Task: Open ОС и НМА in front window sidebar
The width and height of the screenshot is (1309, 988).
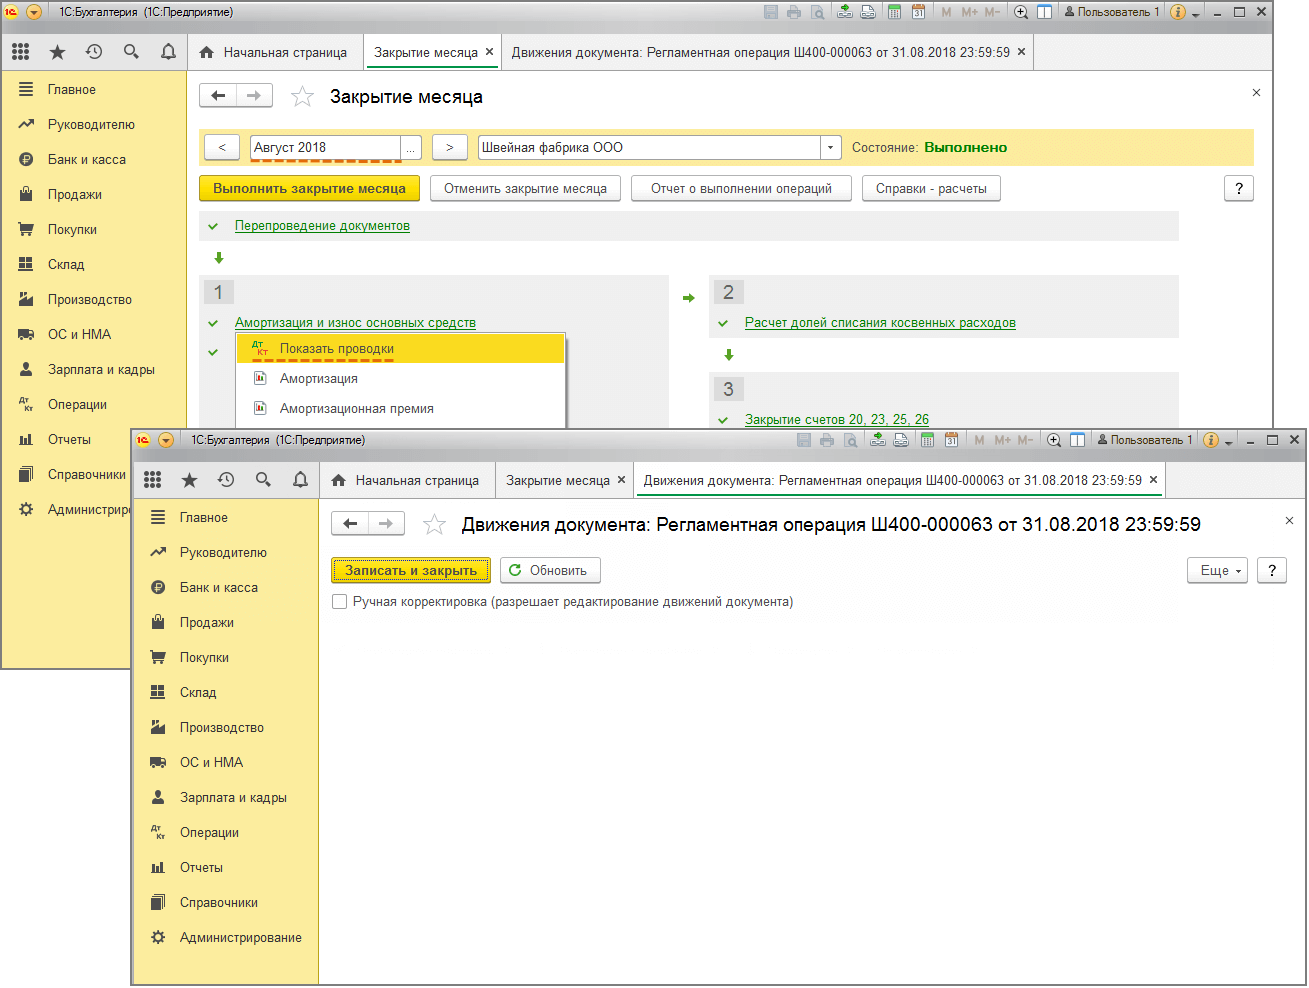Action: [x=211, y=763]
